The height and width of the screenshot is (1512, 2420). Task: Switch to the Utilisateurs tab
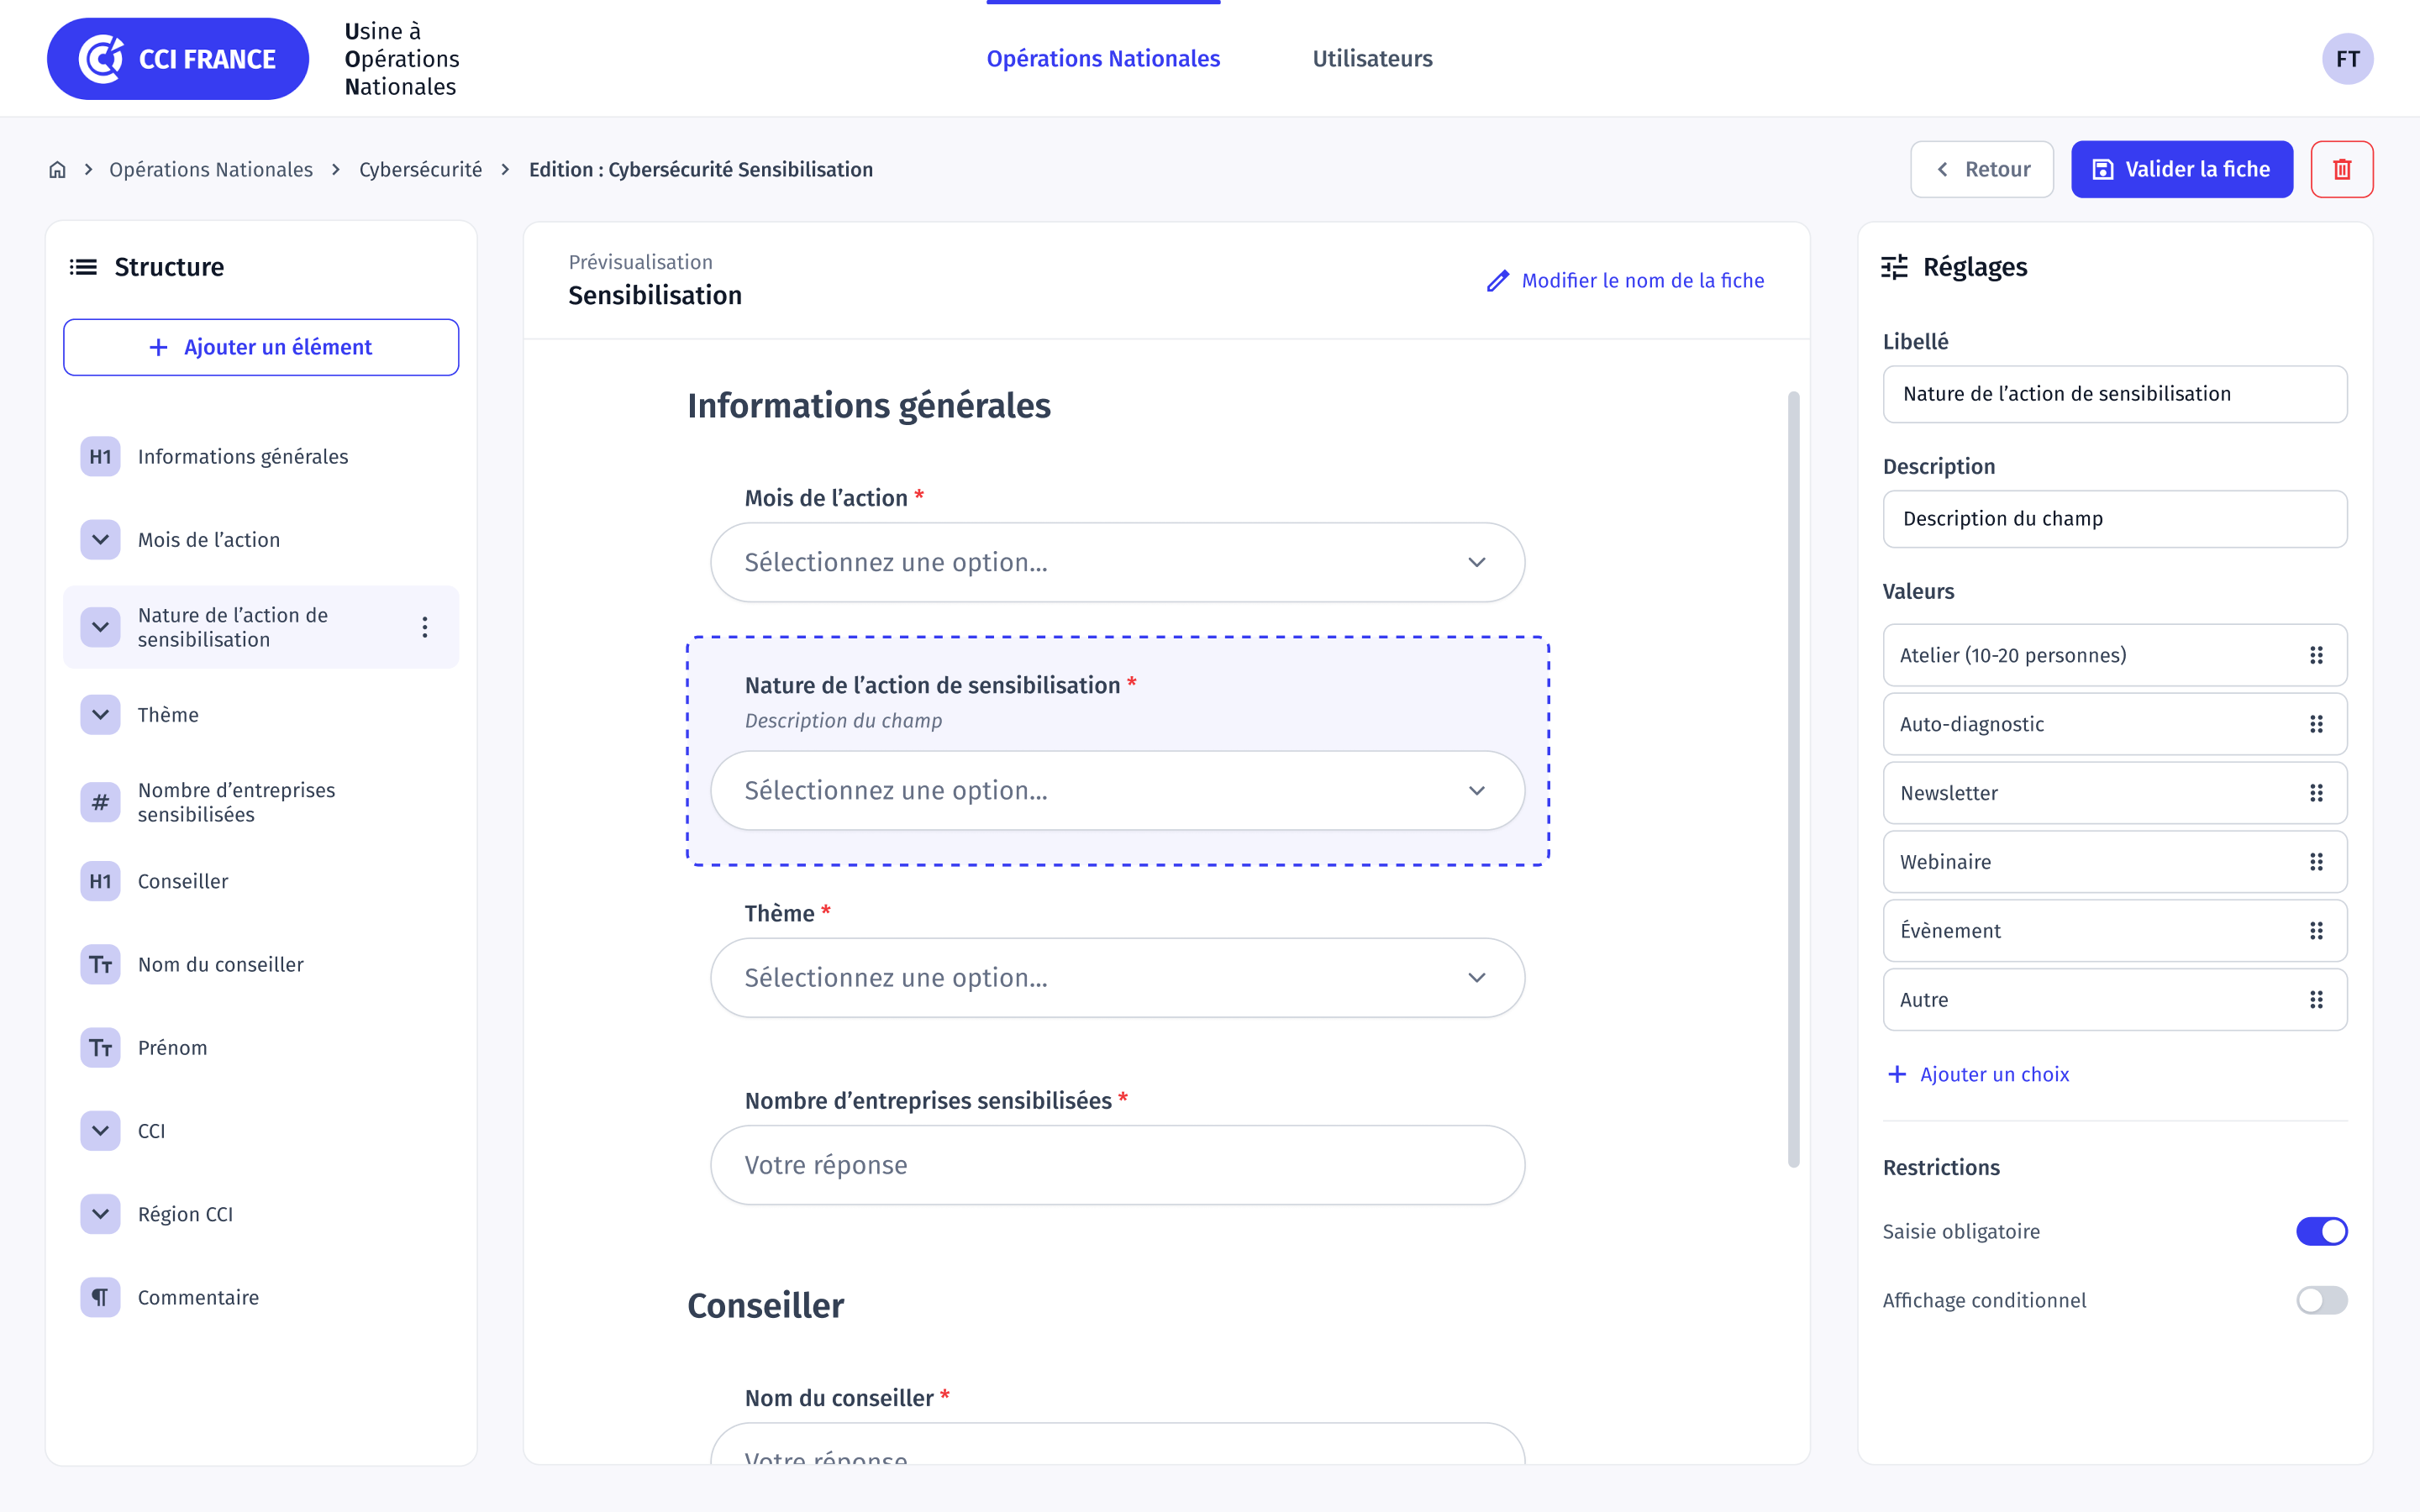pos(1372,59)
